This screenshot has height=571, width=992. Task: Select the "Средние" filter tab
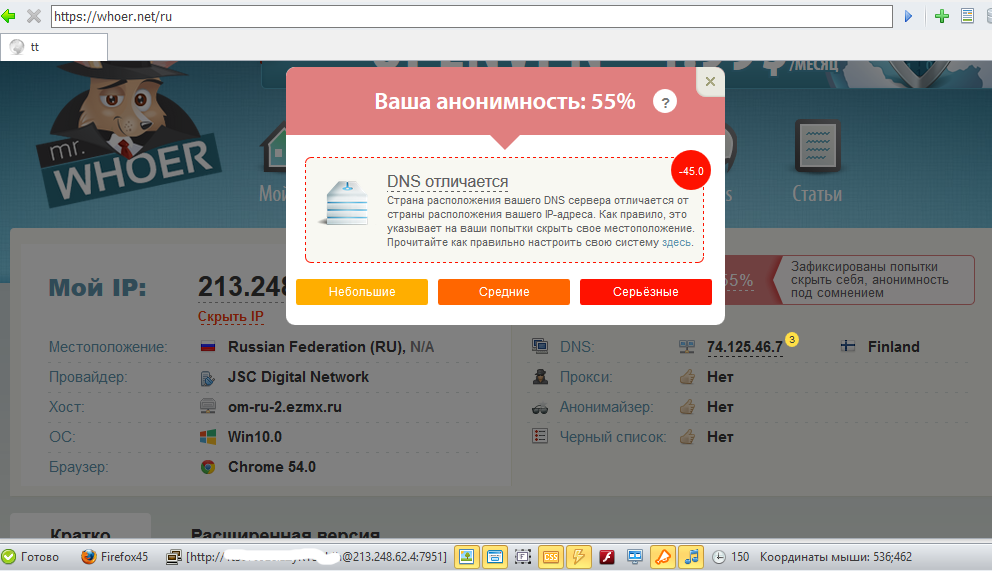point(504,292)
